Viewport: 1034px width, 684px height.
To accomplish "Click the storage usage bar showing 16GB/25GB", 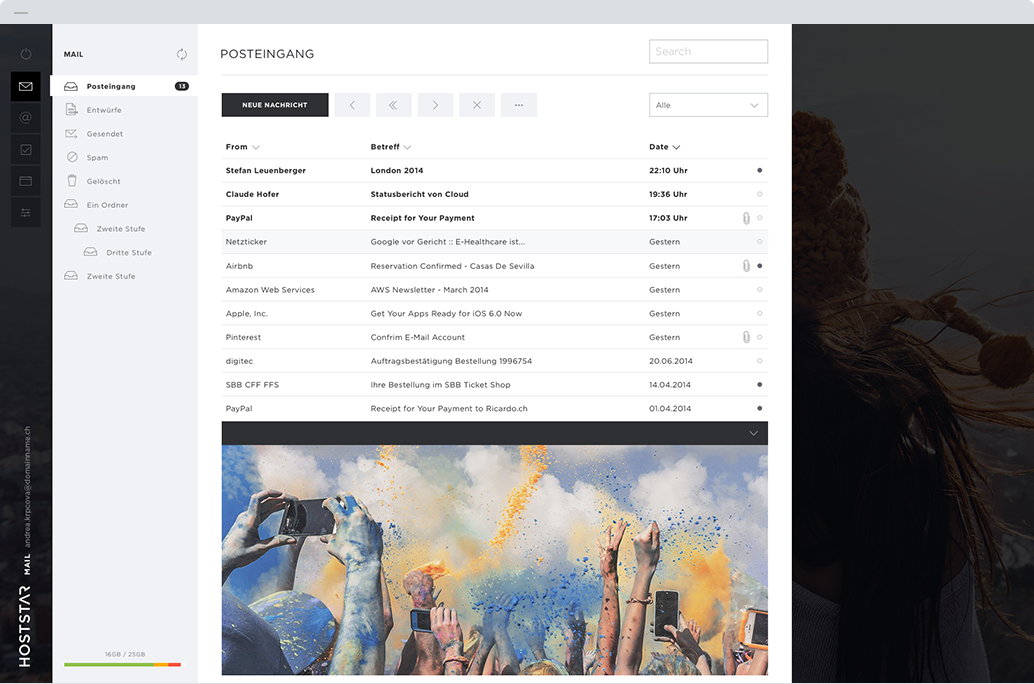I will (122, 663).
